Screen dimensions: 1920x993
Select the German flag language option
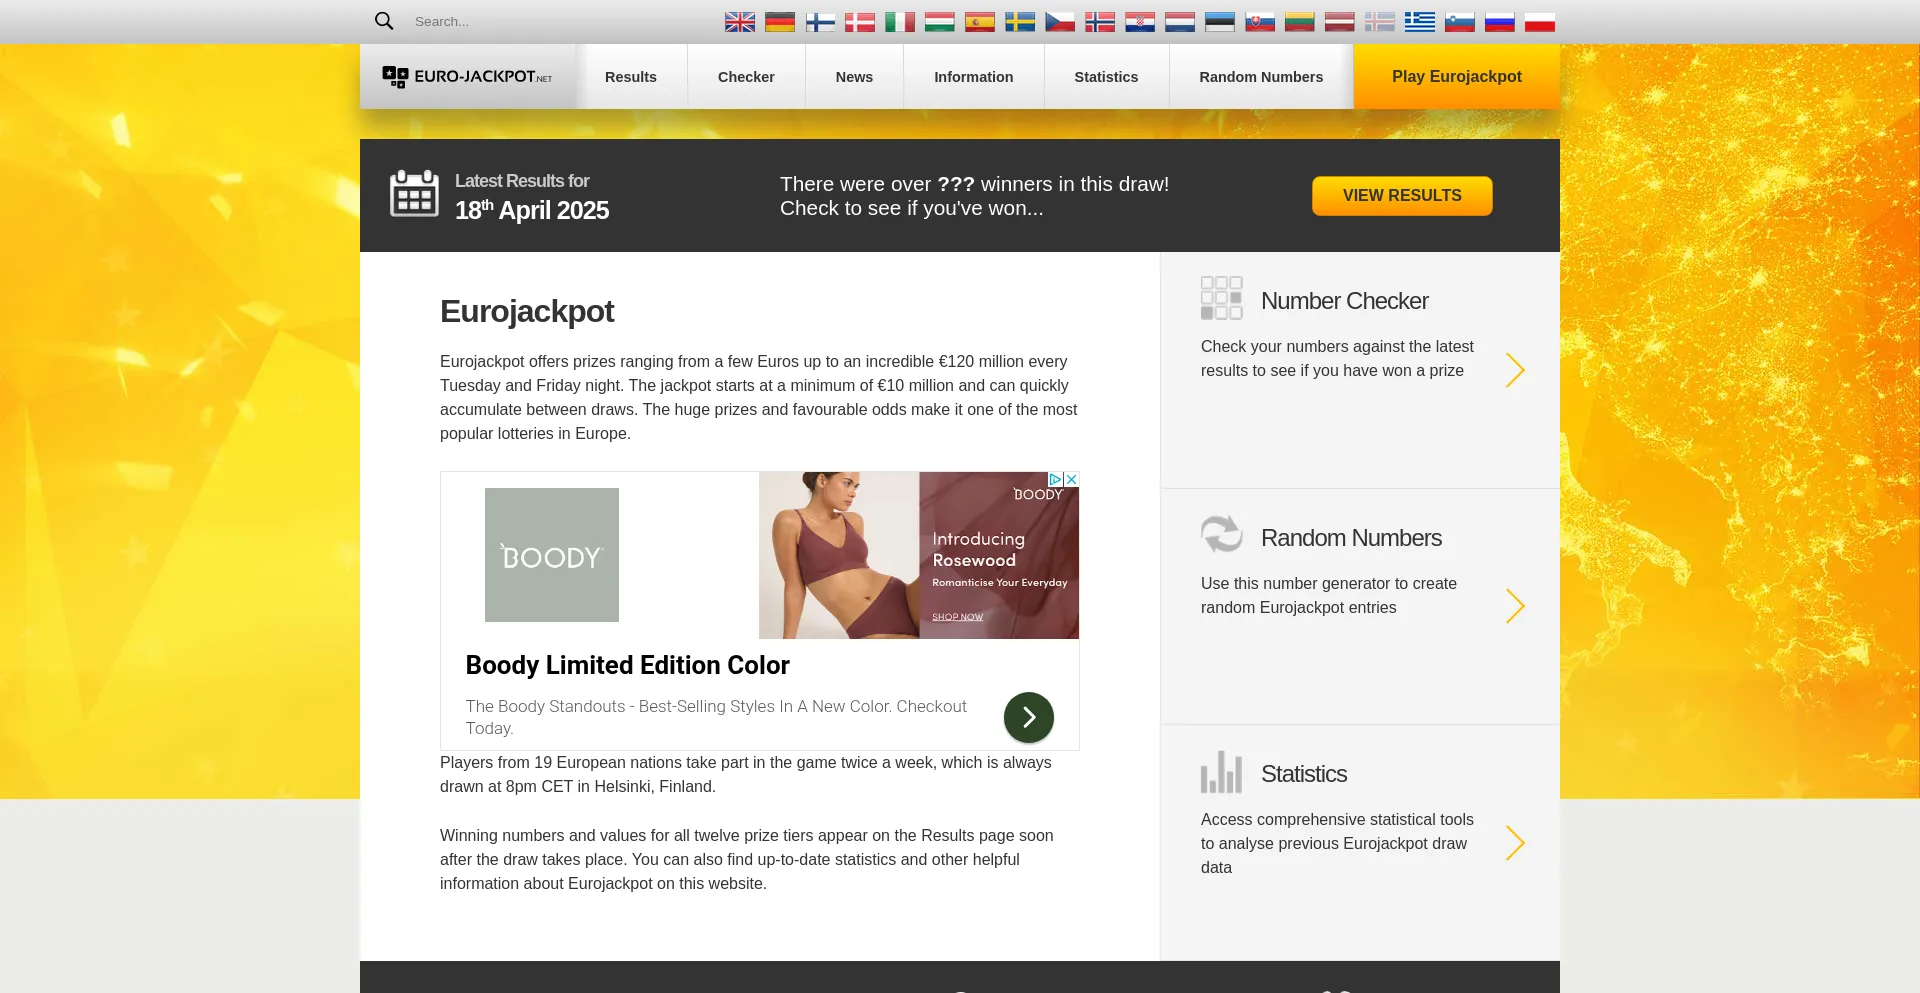click(780, 20)
